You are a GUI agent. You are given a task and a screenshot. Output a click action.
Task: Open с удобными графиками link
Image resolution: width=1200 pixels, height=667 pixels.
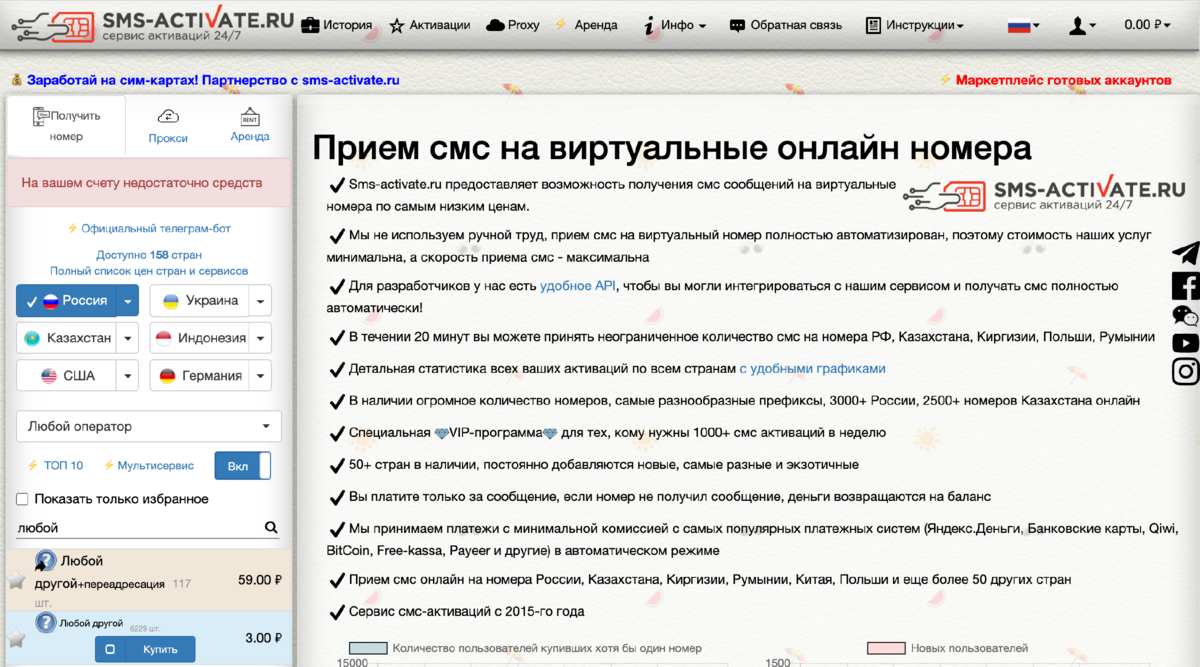pyautogui.click(x=812, y=369)
